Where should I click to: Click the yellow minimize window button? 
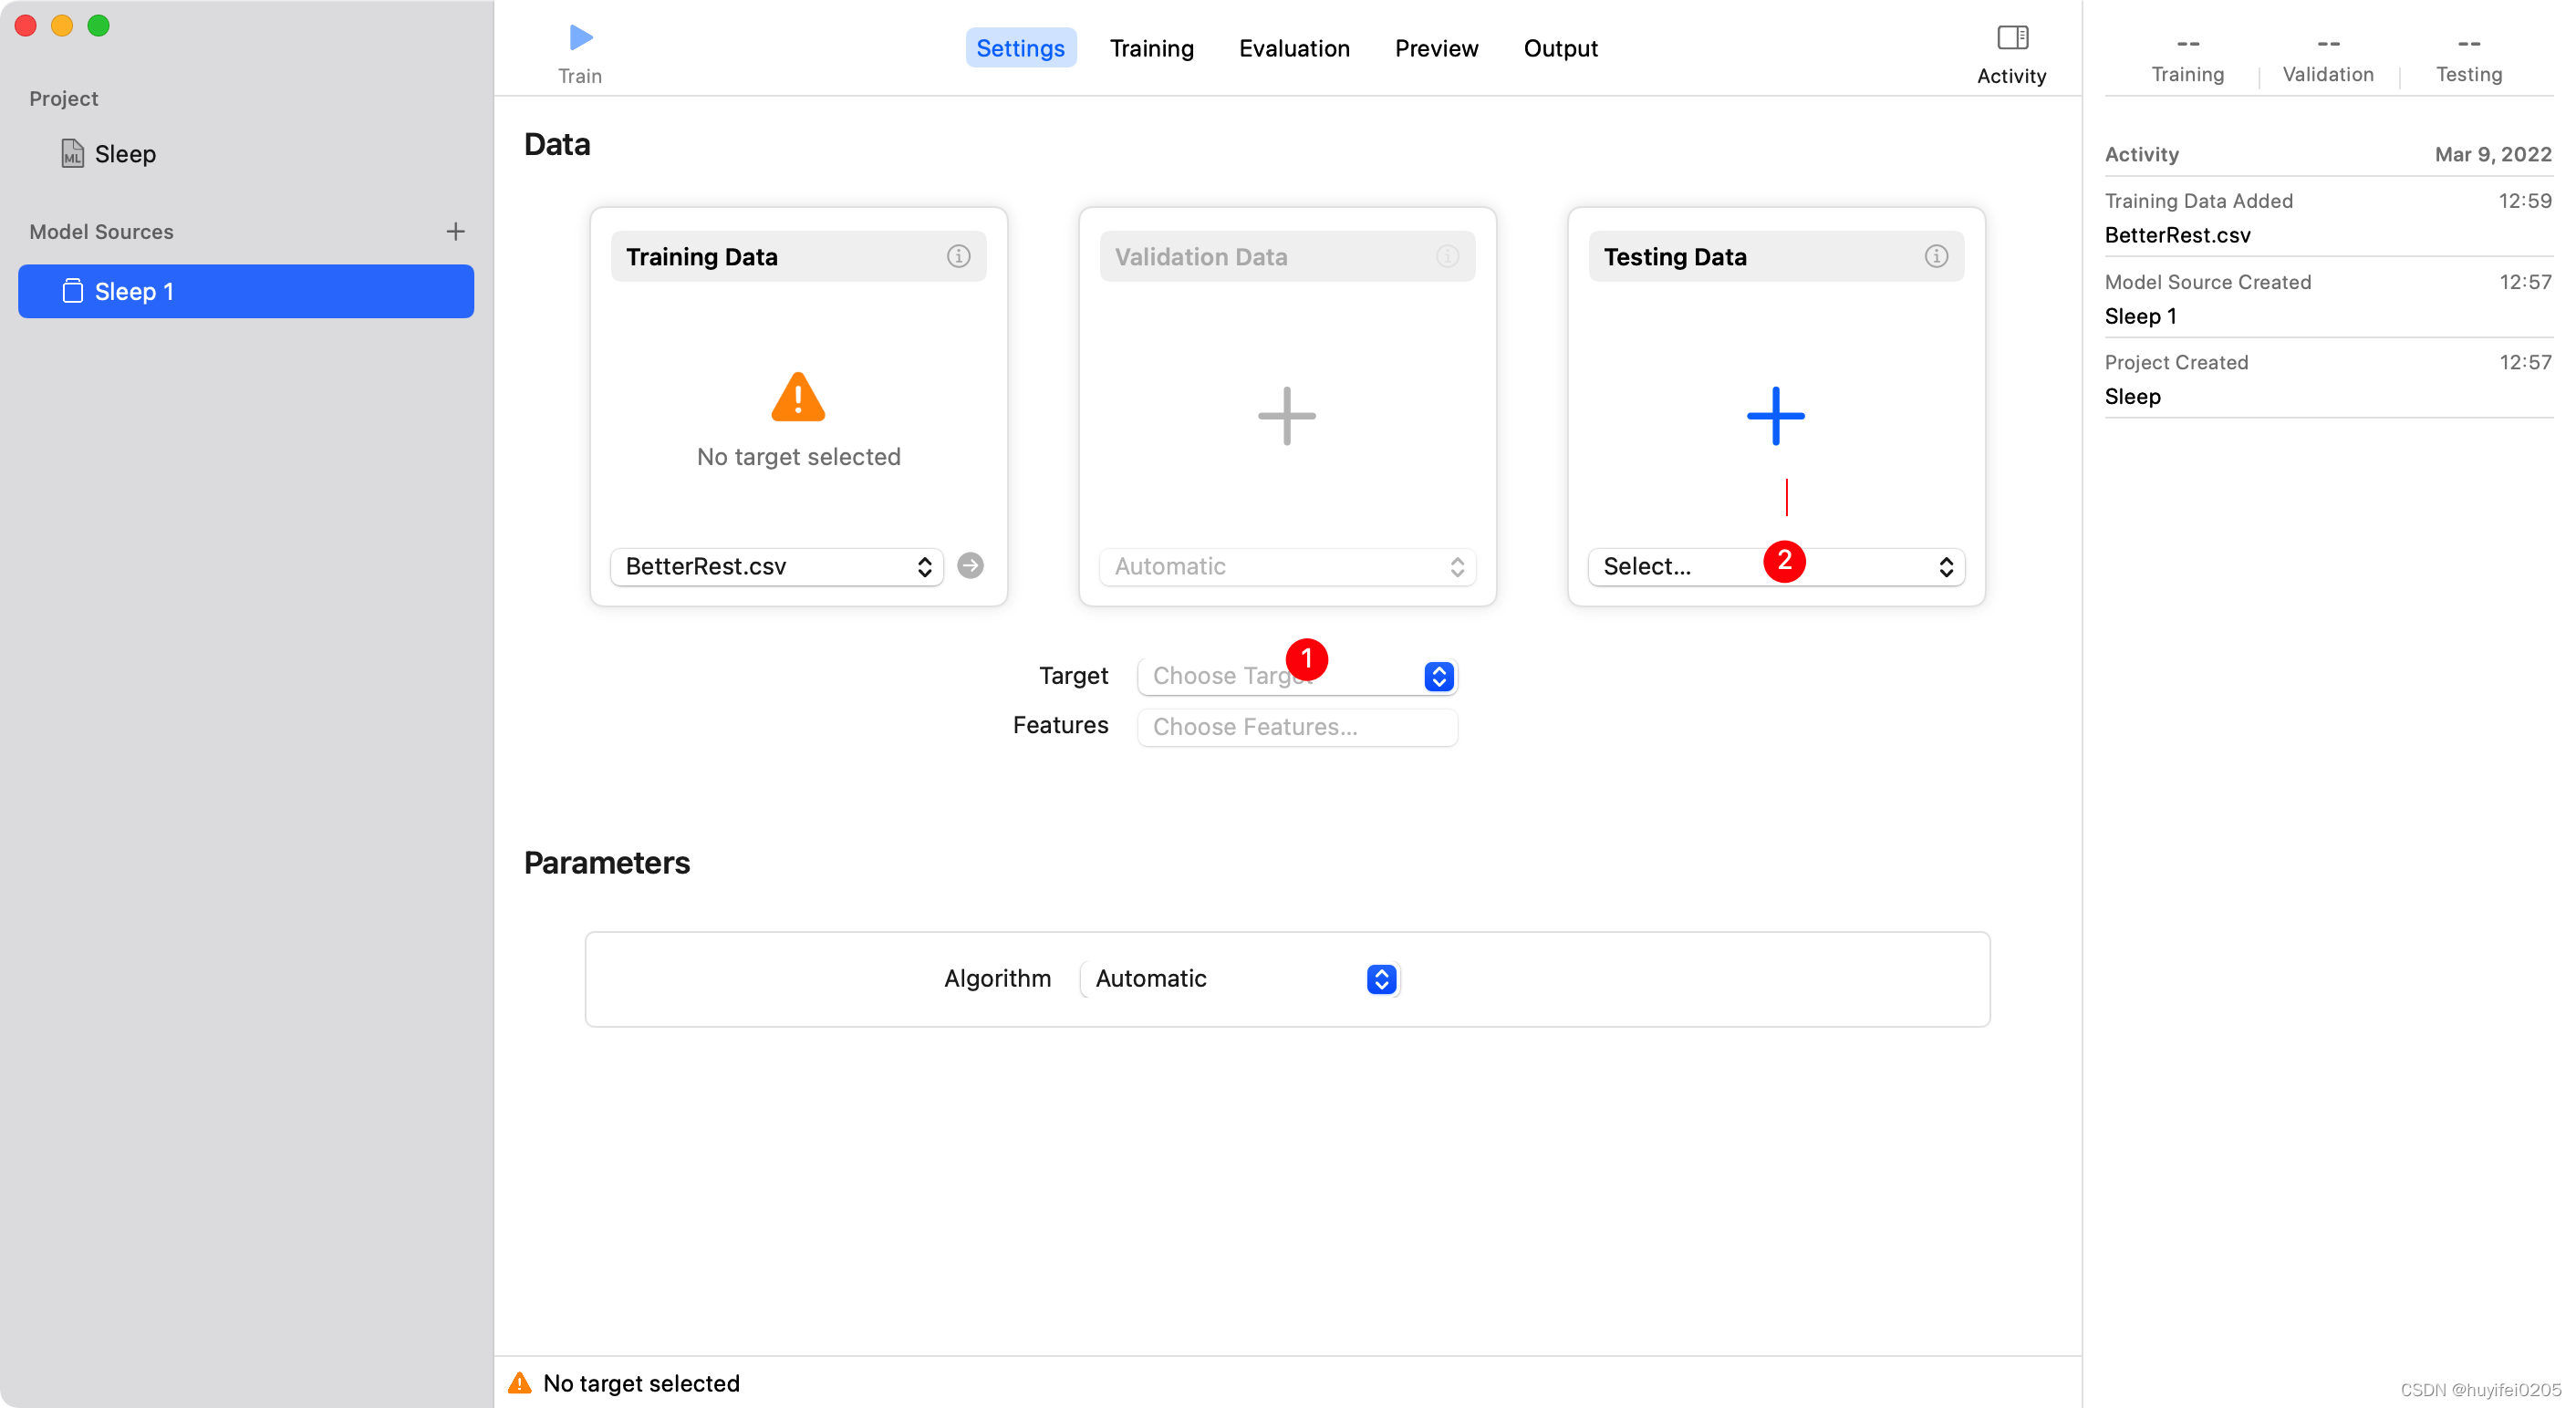coord(62,25)
